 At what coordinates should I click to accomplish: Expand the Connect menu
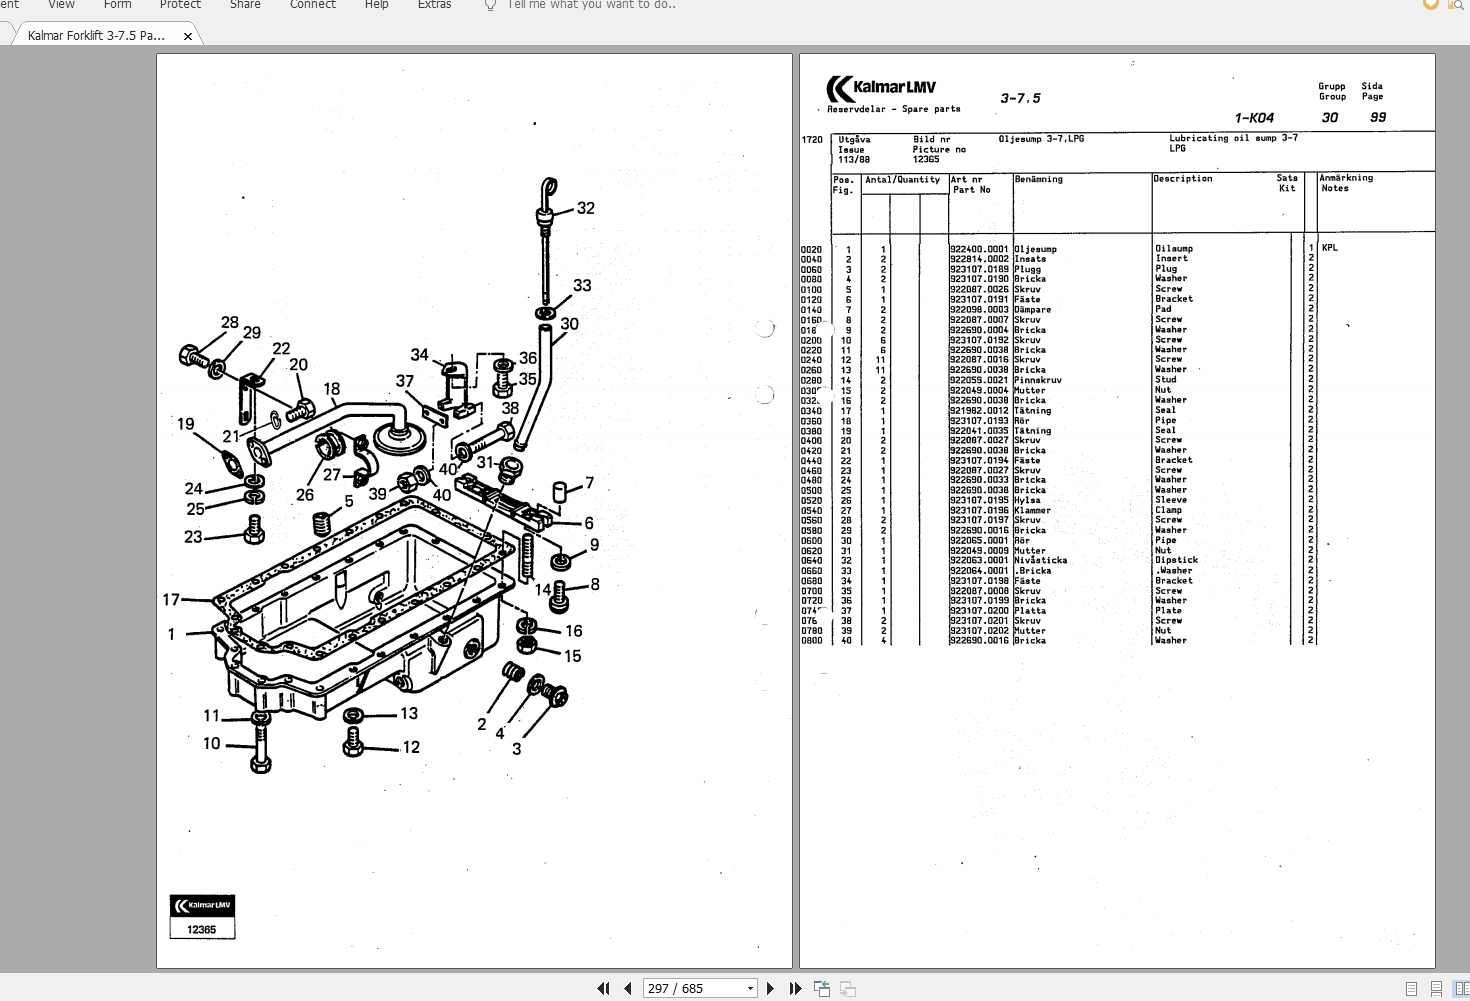[312, 6]
